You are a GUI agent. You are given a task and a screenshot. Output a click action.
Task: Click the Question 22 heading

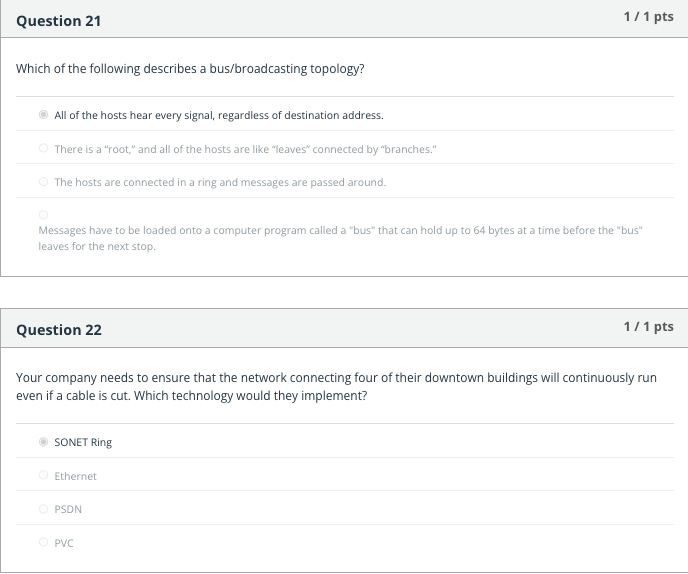(x=59, y=330)
